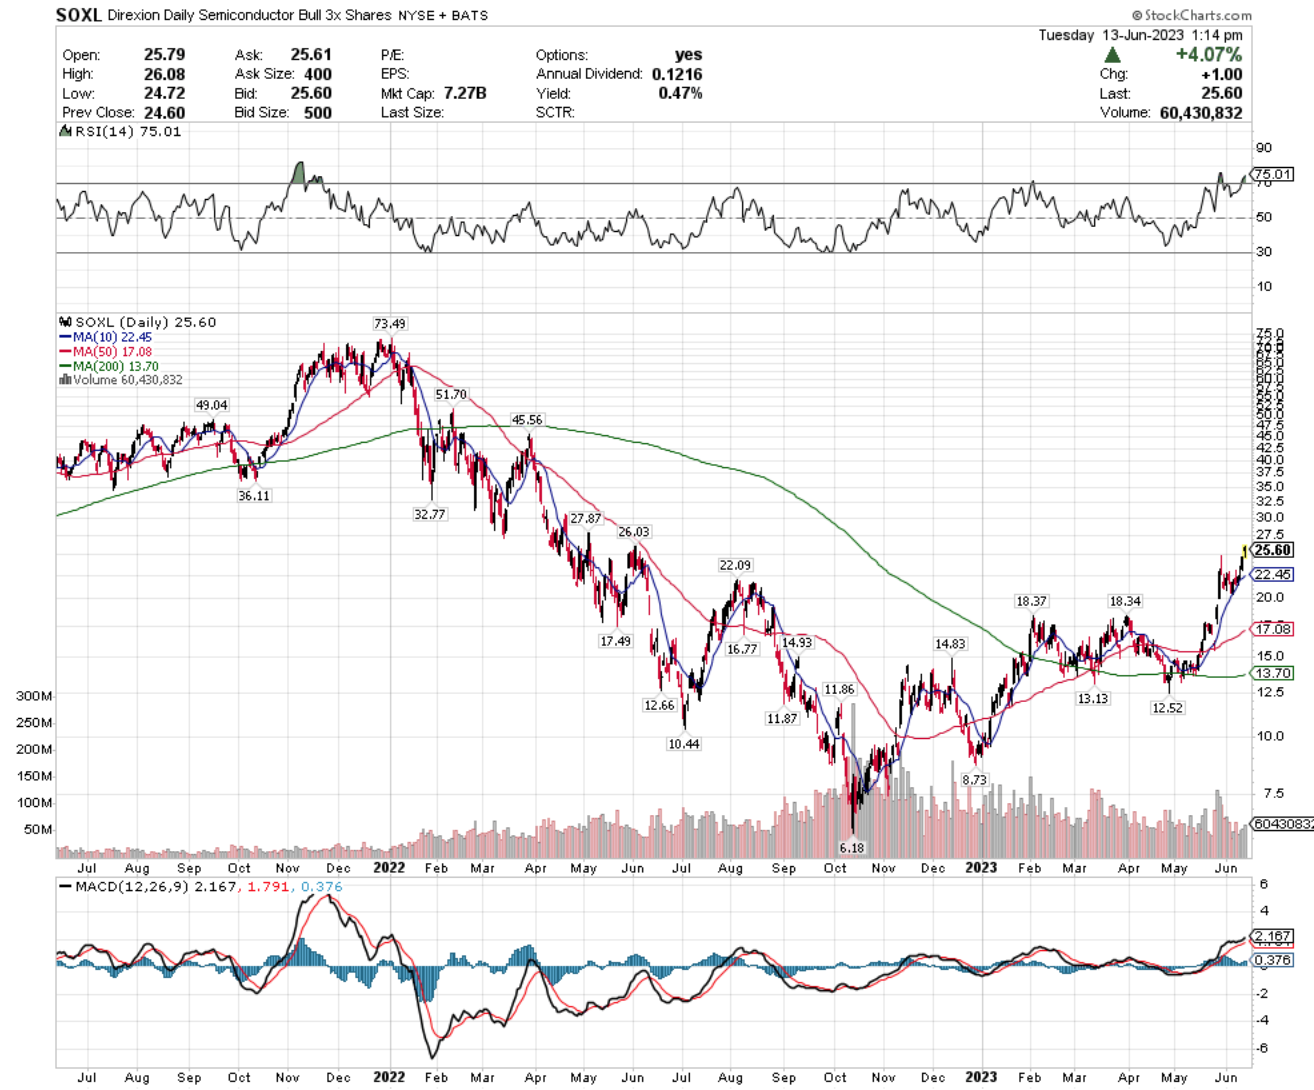The height and width of the screenshot is (1090, 1314).
Task: Click the 14.93 price label
Action: [797, 643]
